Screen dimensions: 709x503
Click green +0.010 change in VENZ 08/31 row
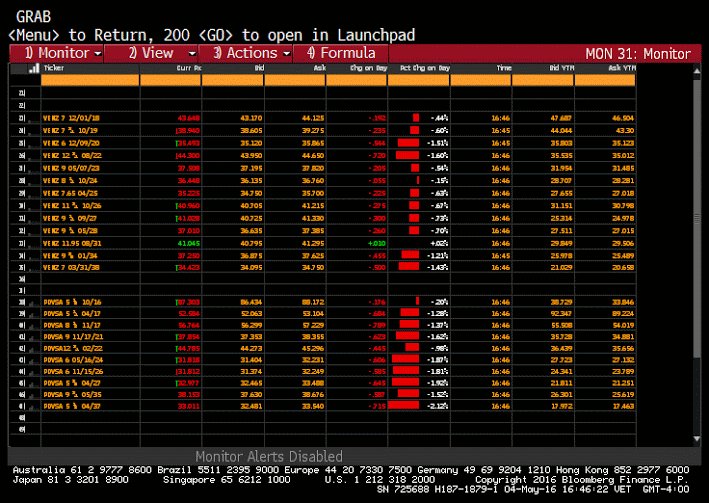coord(377,243)
